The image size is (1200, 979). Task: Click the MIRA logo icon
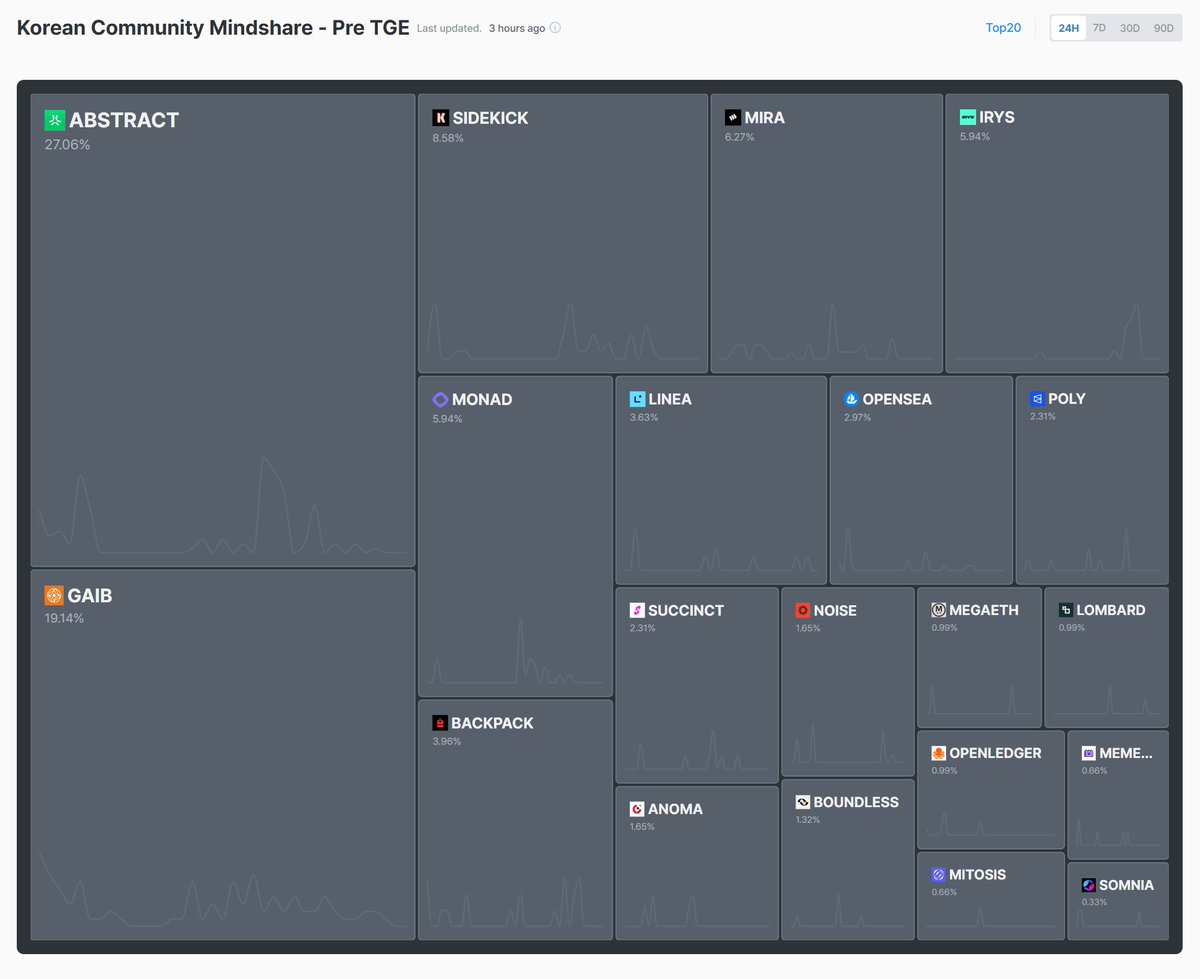click(733, 118)
